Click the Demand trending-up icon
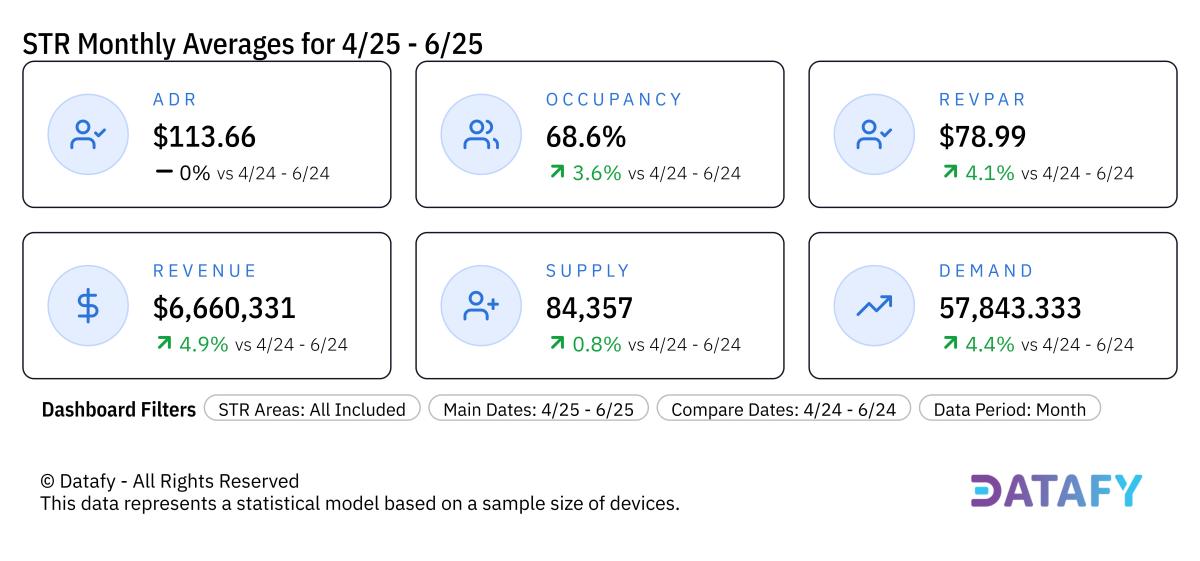 point(874,307)
